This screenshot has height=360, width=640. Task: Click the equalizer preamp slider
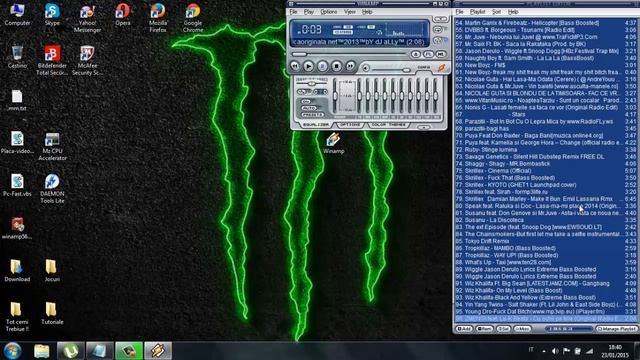pyautogui.click(x=335, y=96)
